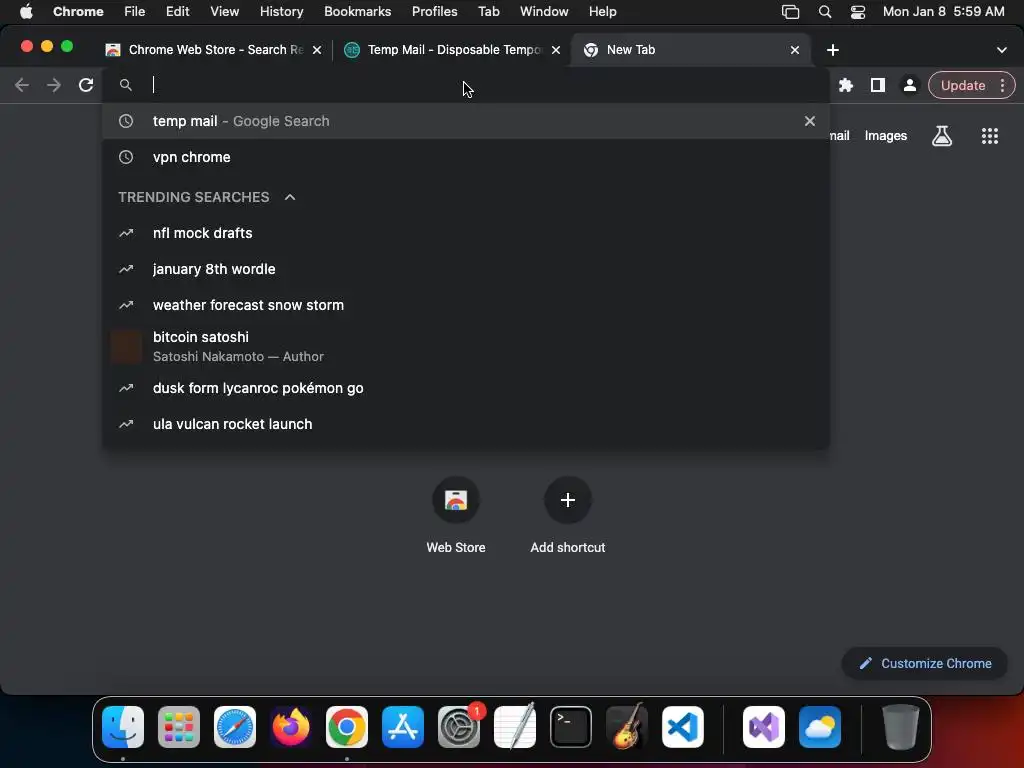The image size is (1024, 768).
Task: Open the Apple menu
Action: (26, 12)
